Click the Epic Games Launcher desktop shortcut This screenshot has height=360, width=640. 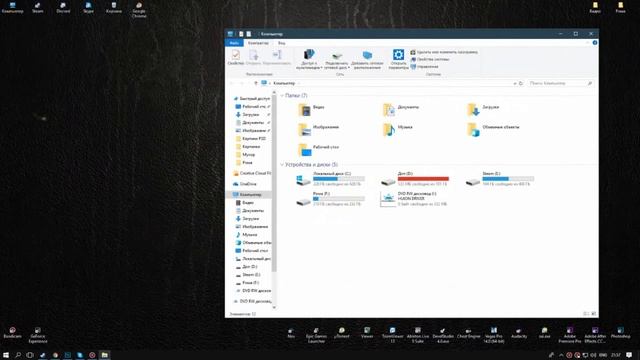[x=316, y=335]
